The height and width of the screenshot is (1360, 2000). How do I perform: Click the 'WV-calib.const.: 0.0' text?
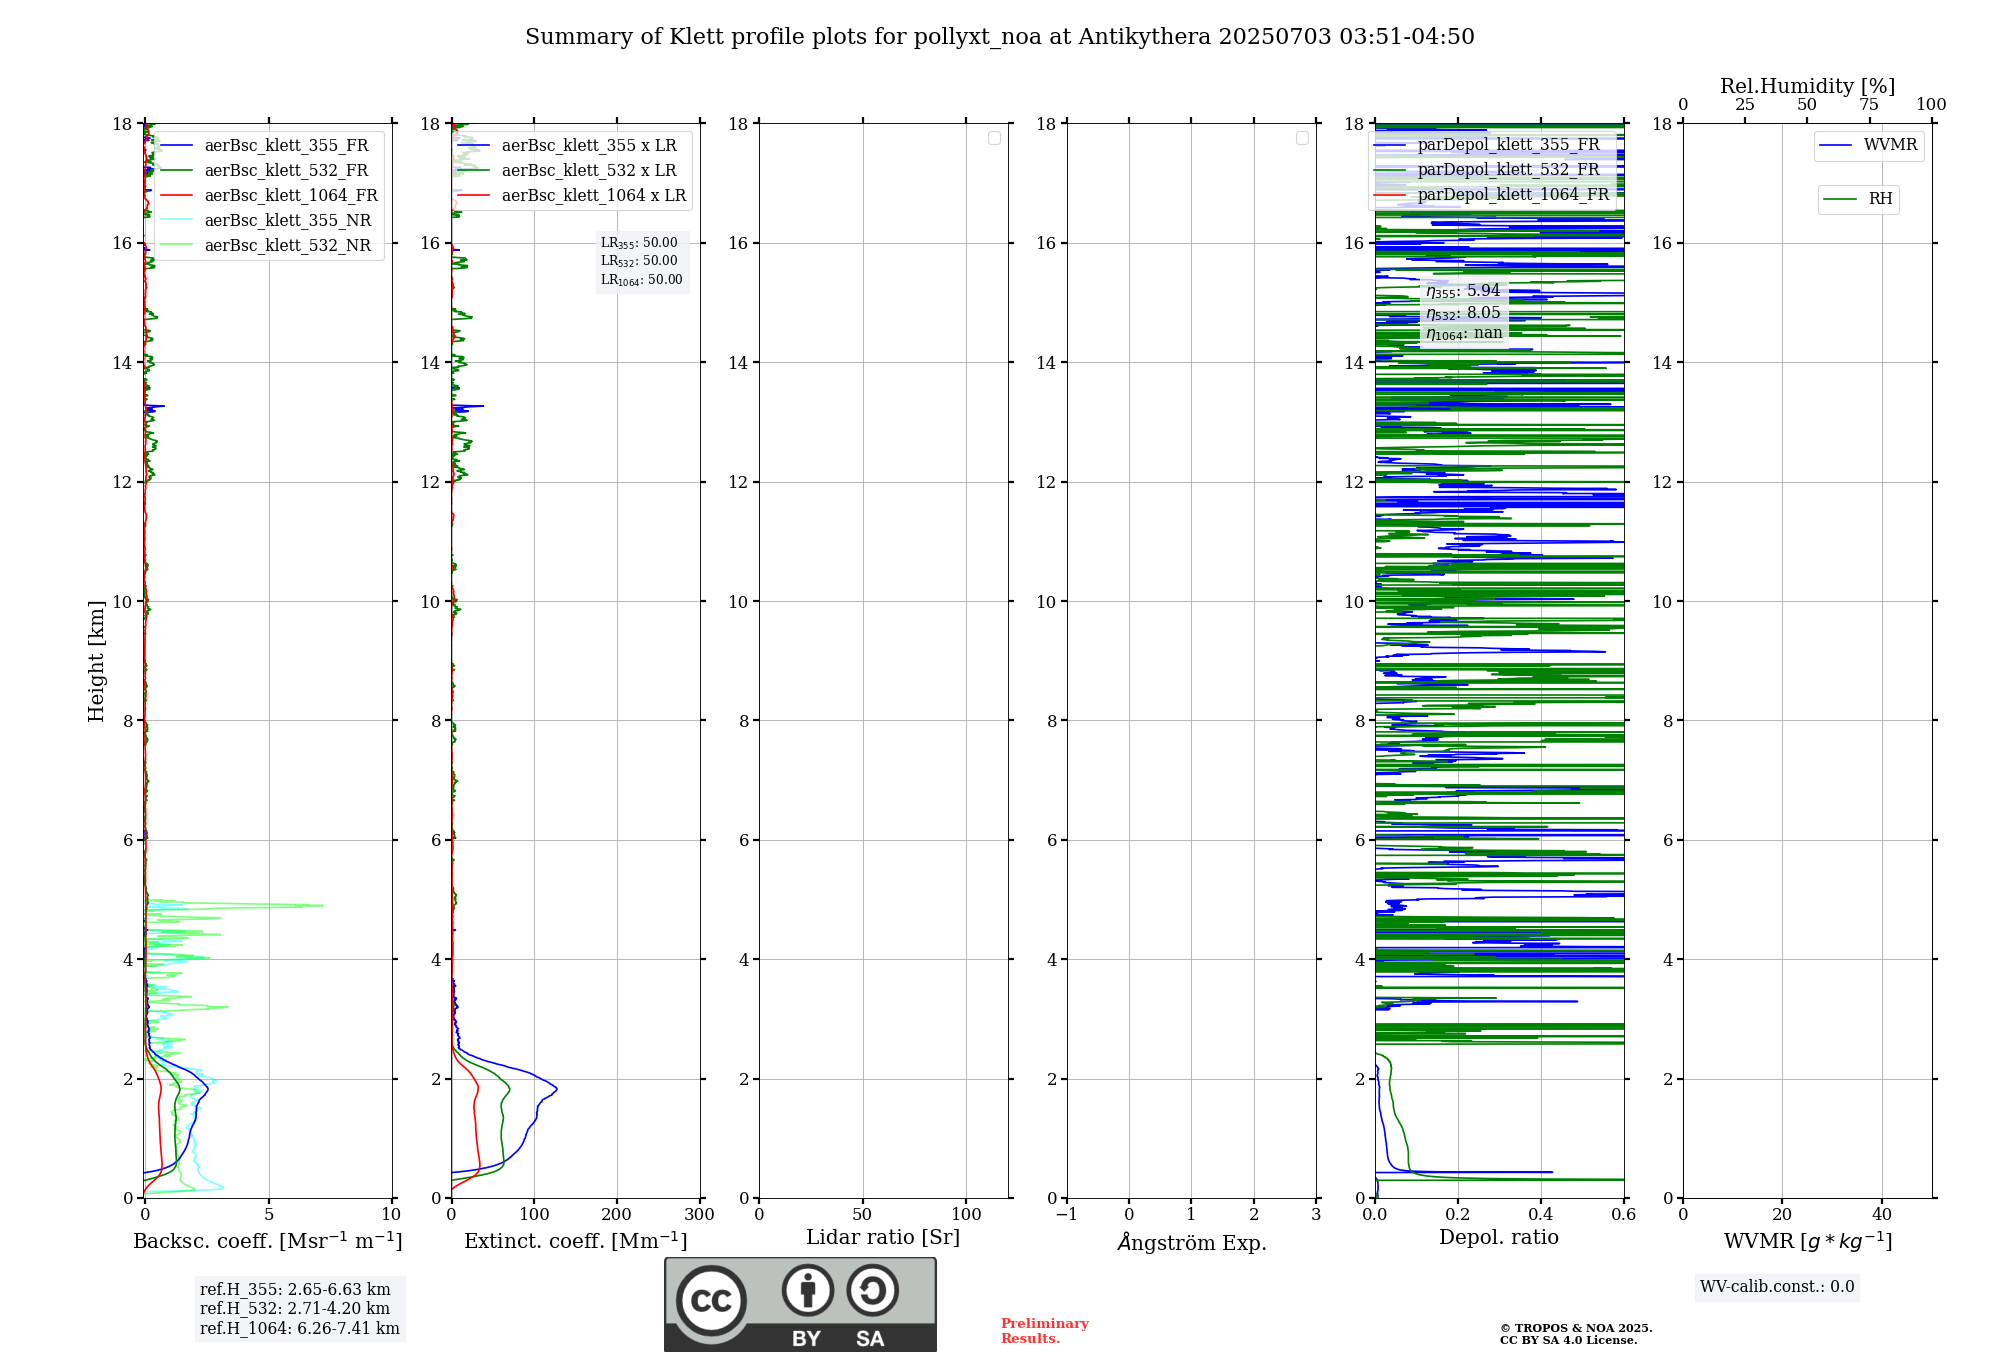(x=1777, y=1287)
